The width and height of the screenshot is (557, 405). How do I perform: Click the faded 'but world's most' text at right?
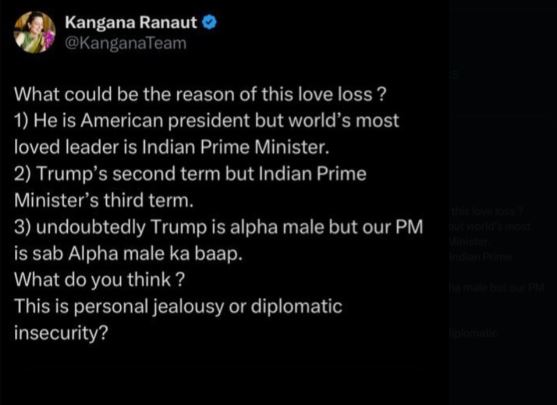[x=490, y=227]
